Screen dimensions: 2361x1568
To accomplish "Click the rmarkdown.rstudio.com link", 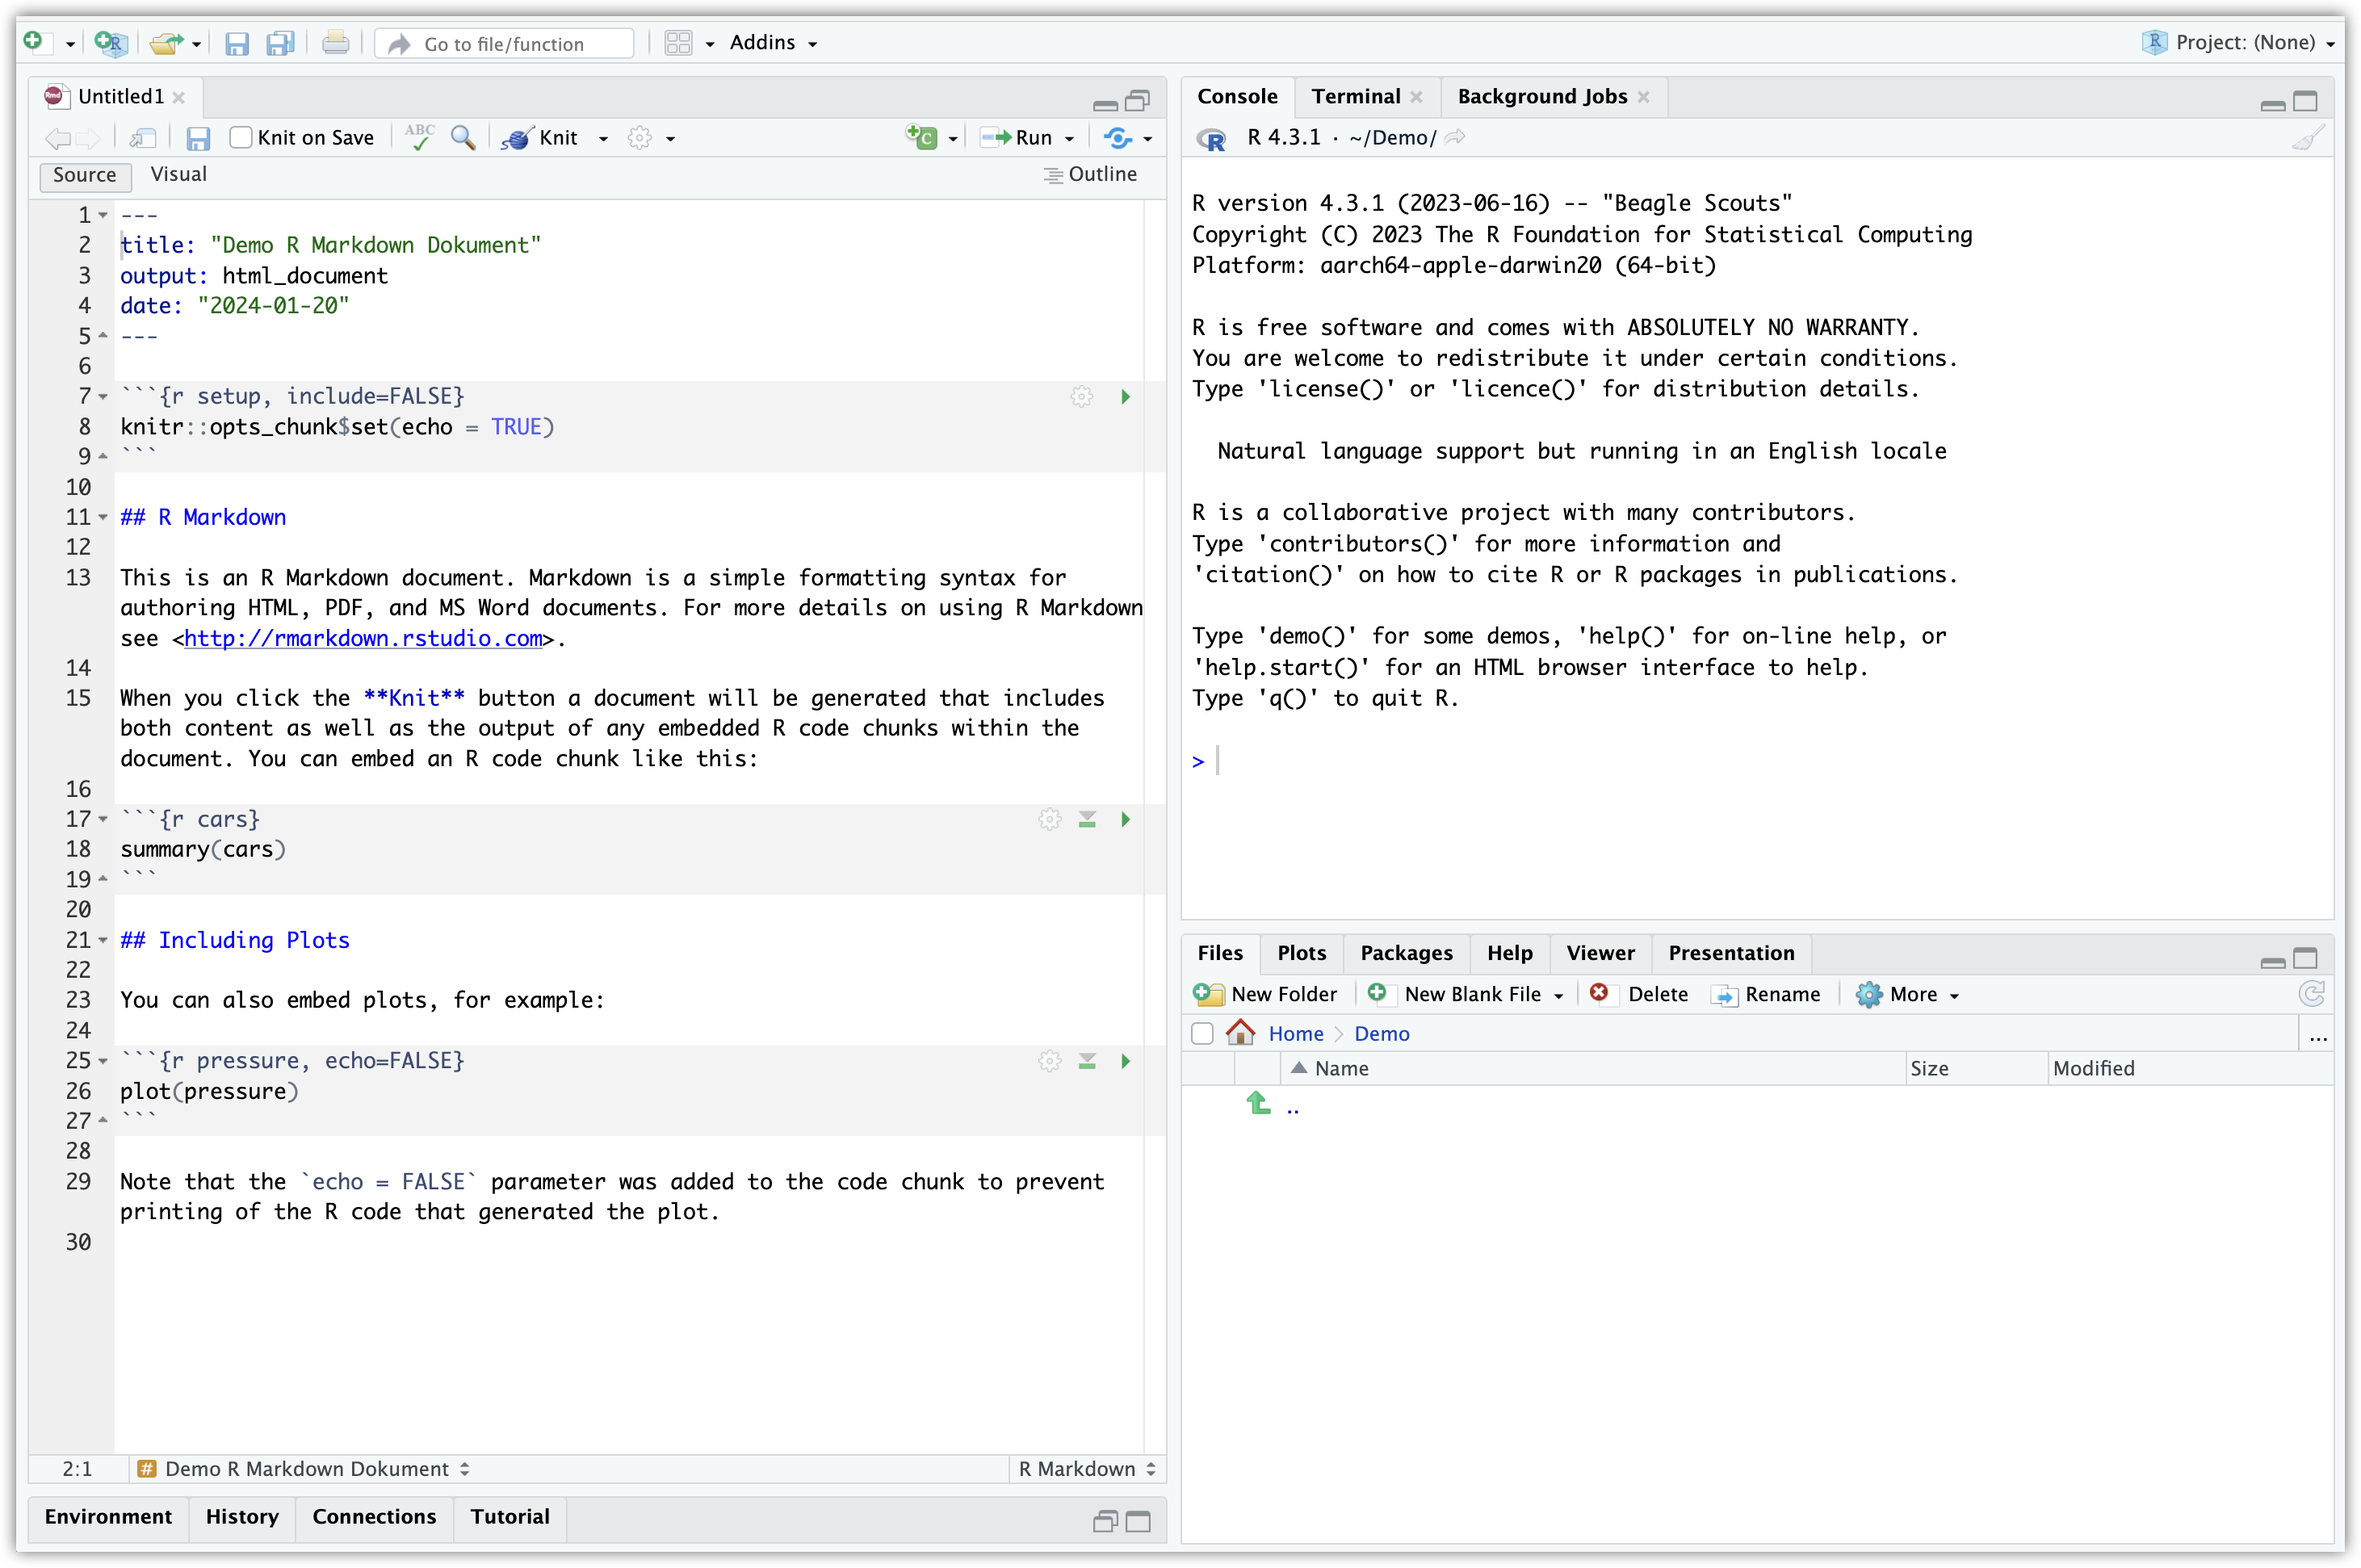I will (x=363, y=639).
